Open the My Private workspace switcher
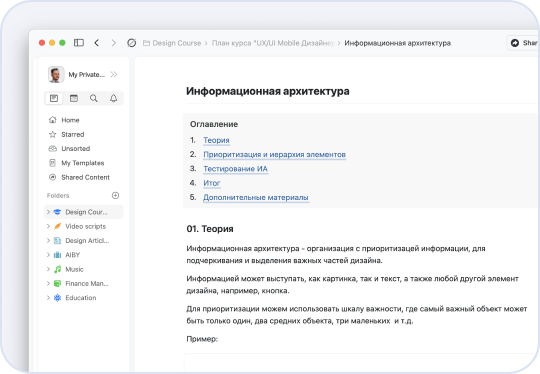 (86, 74)
